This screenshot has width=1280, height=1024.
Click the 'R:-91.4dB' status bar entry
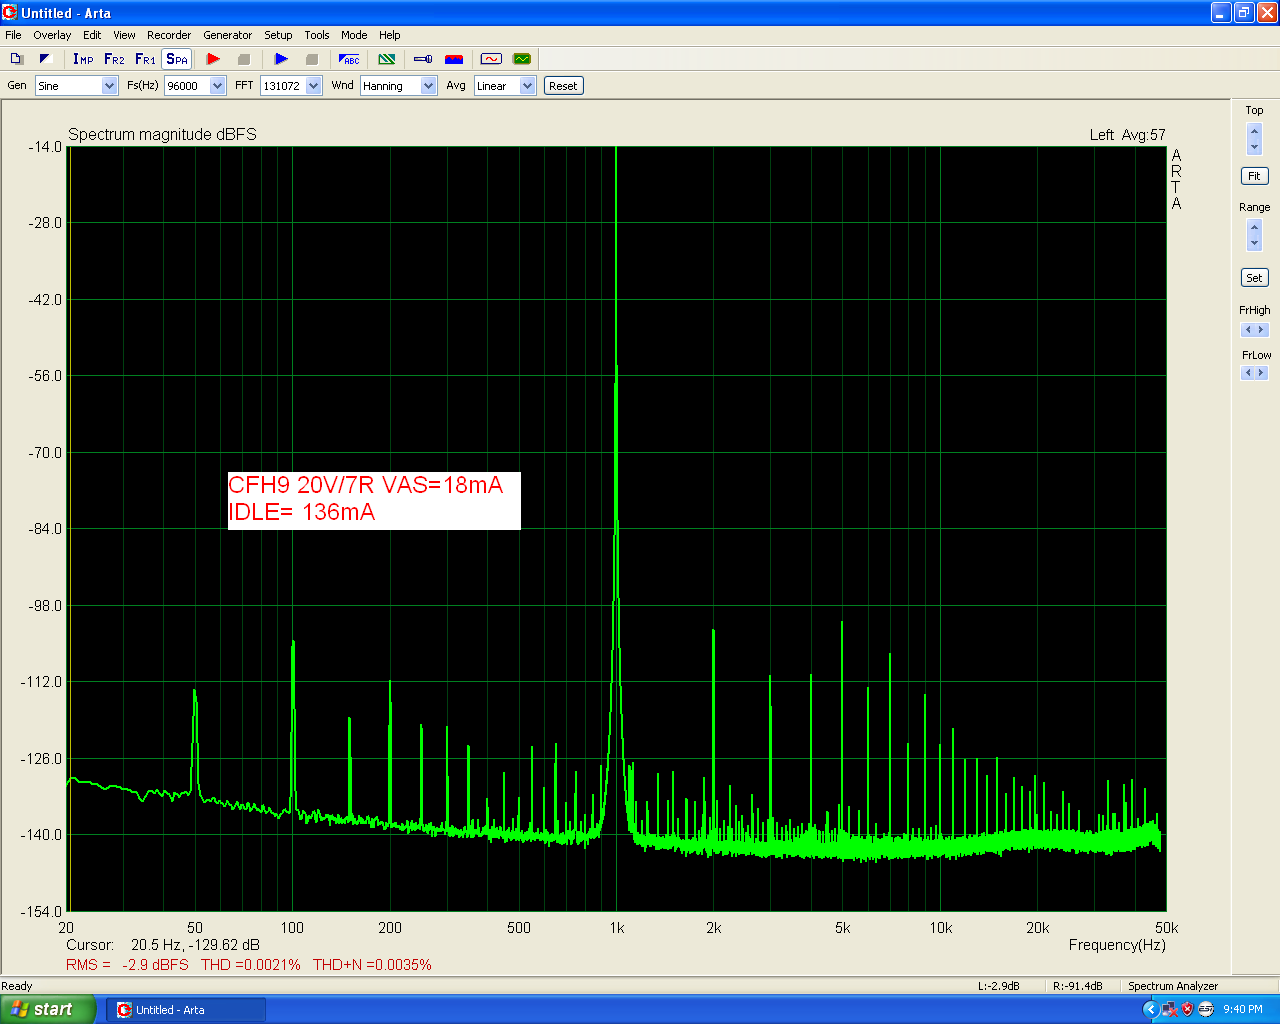point(1078,986)
